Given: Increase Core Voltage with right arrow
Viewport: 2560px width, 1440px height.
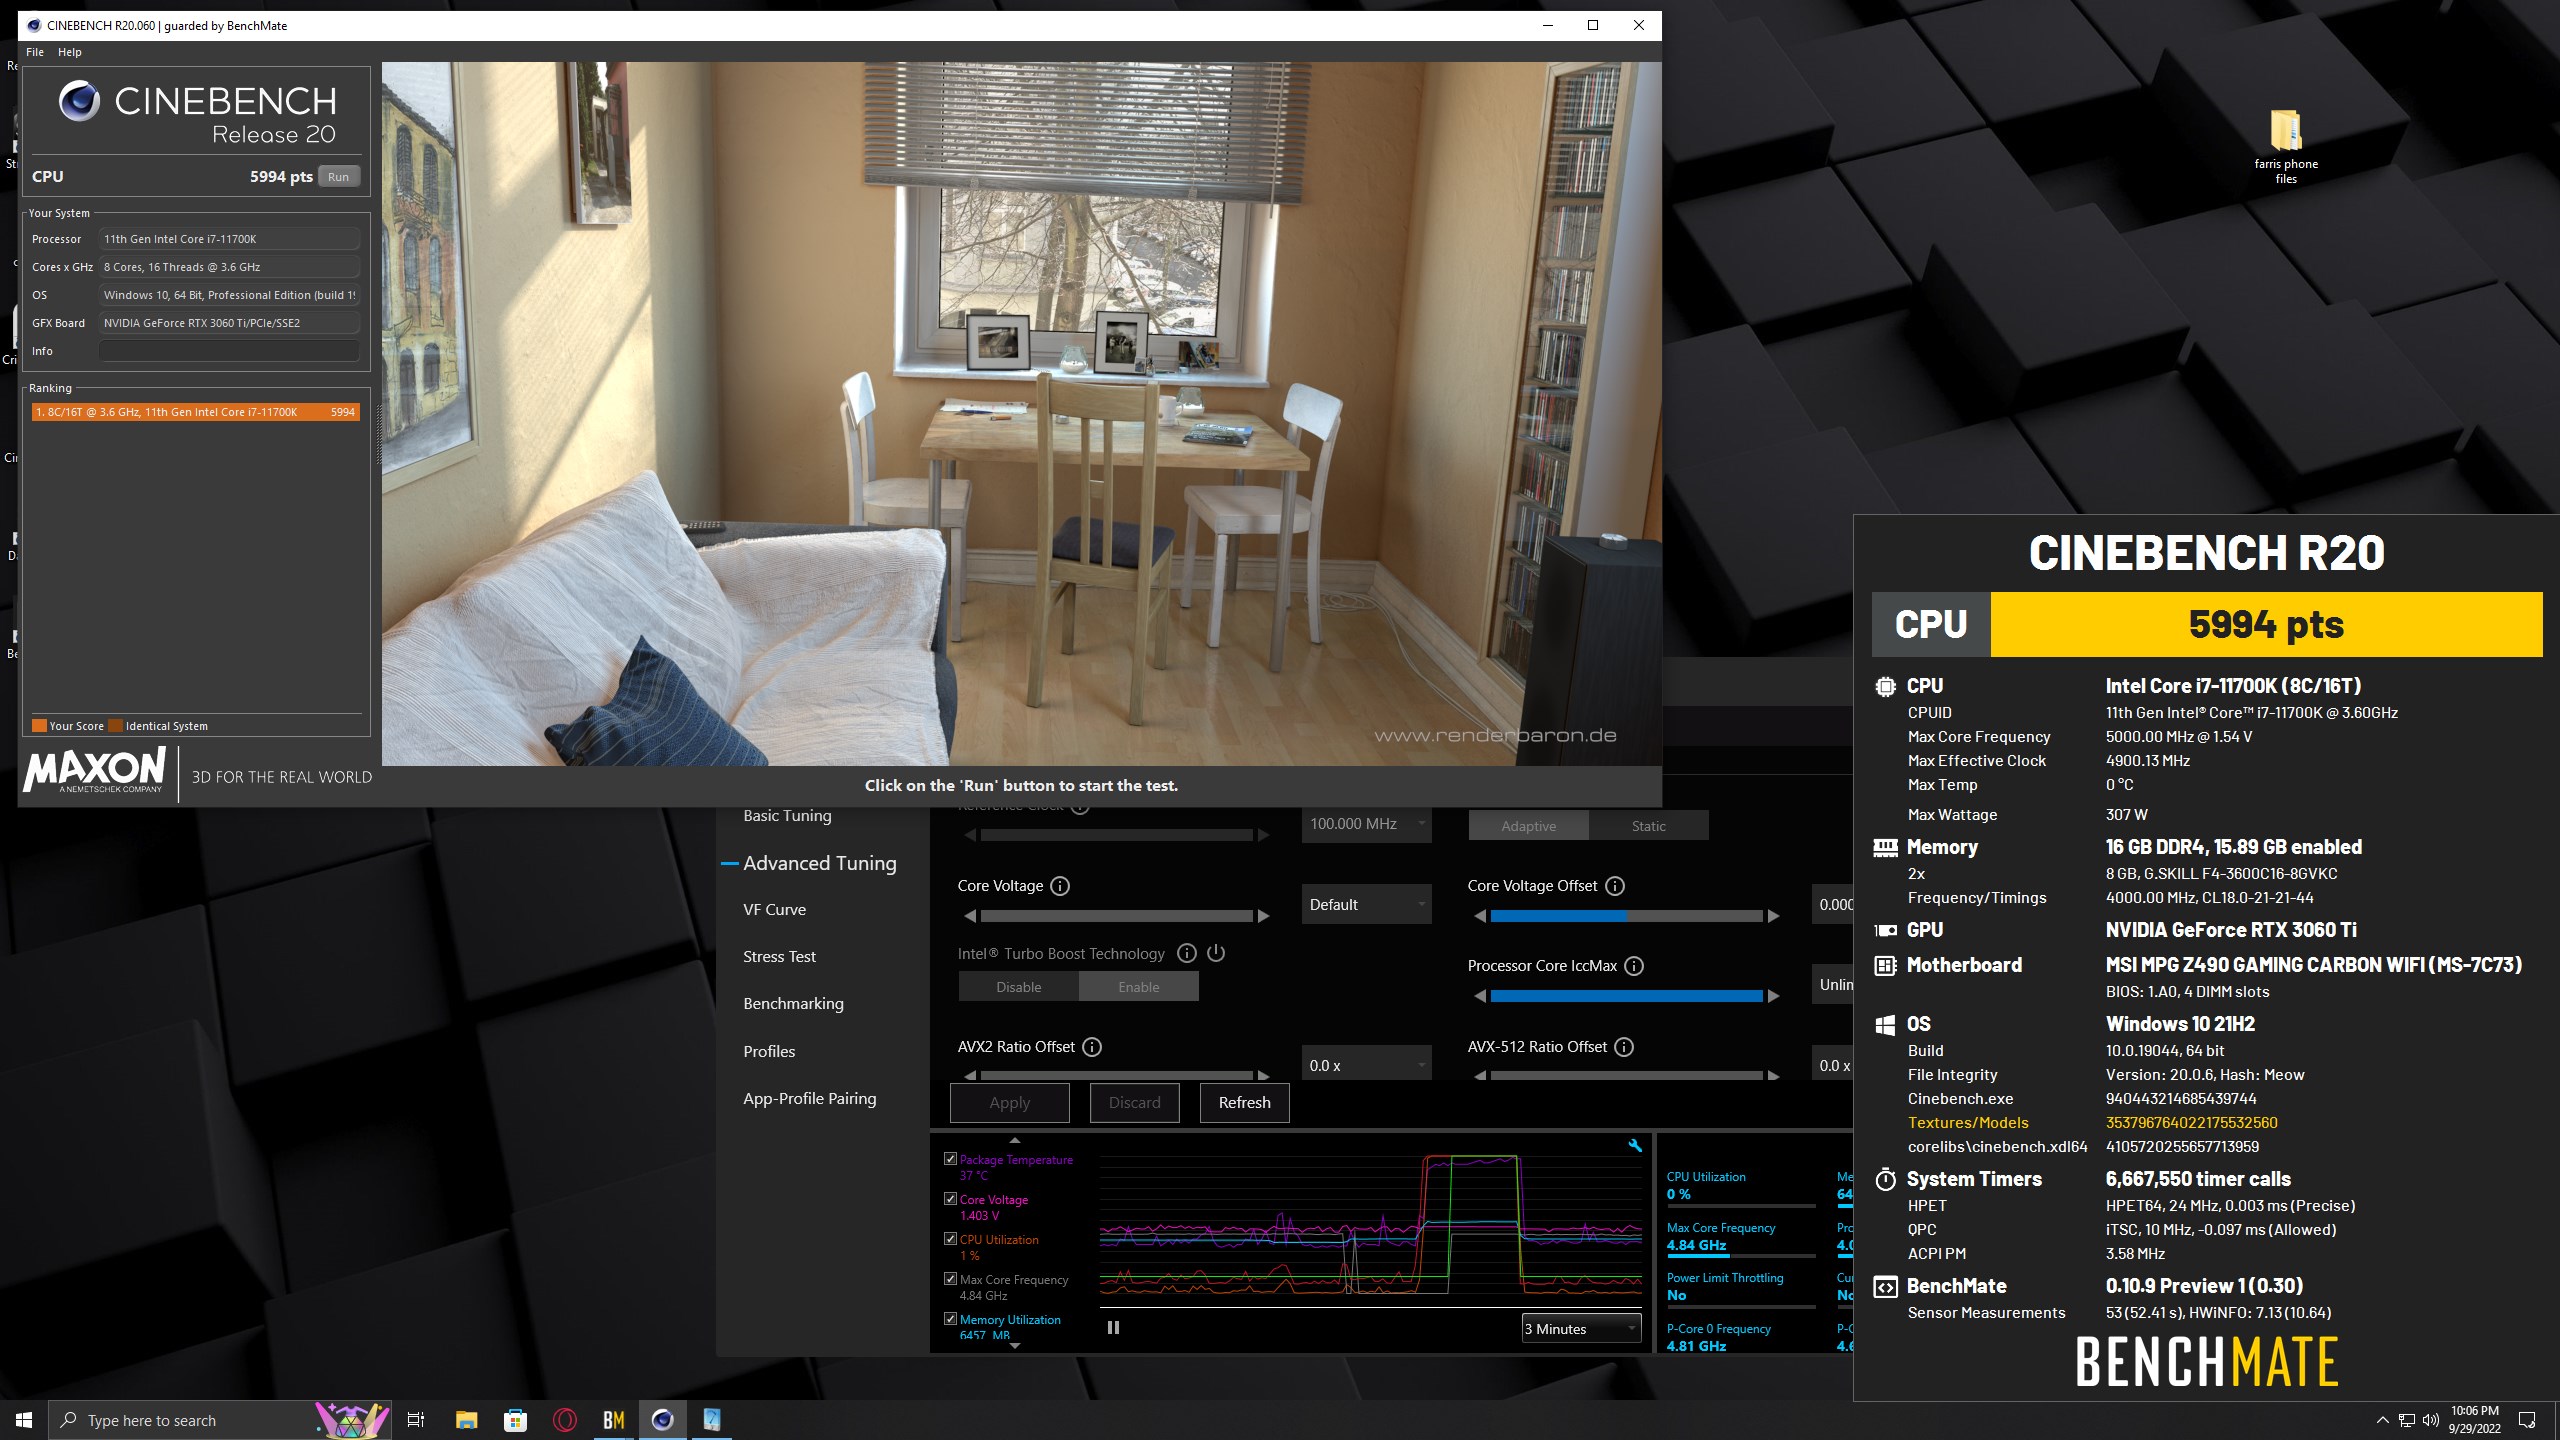Looking at the screenshot, I should 1263,916.
